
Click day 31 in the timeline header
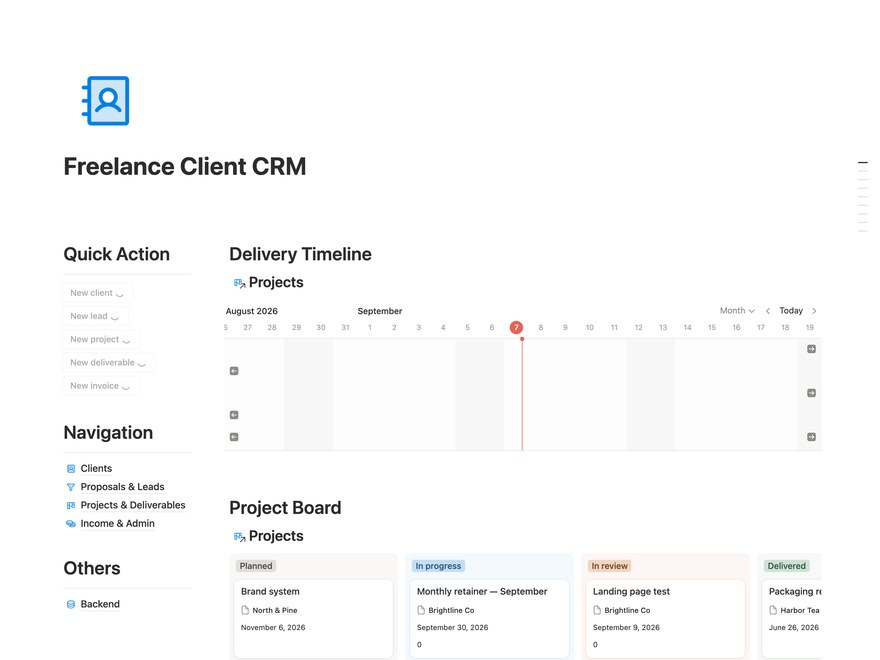tap(345, 327)
